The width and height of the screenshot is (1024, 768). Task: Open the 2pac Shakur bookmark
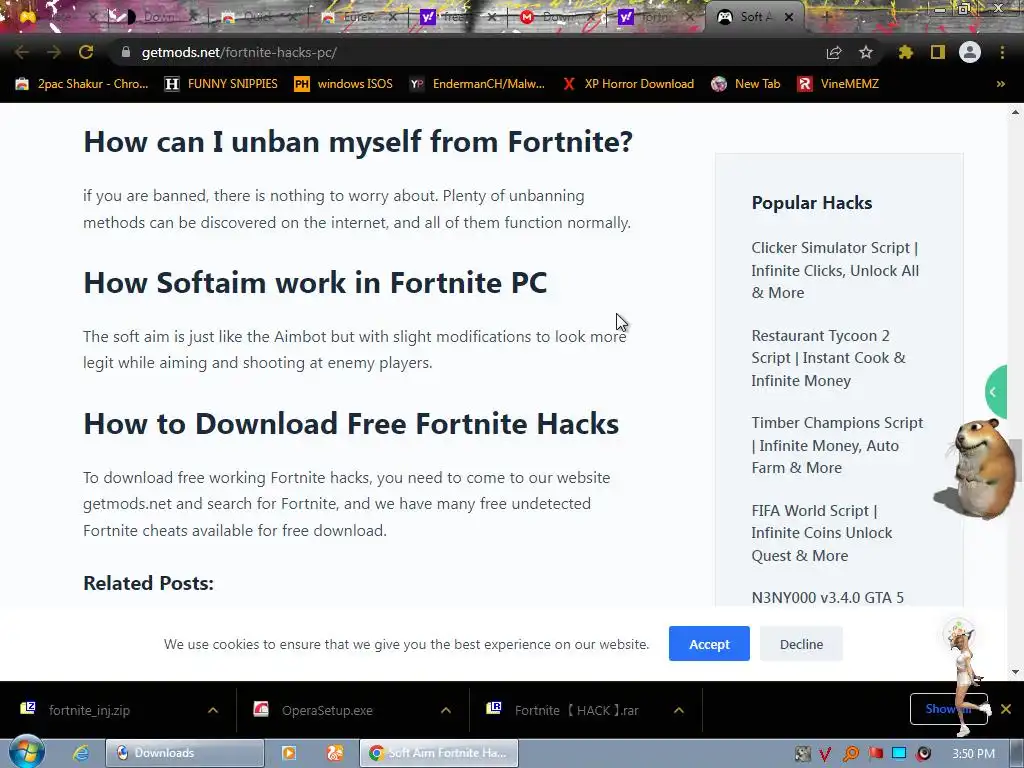(82, 84)
